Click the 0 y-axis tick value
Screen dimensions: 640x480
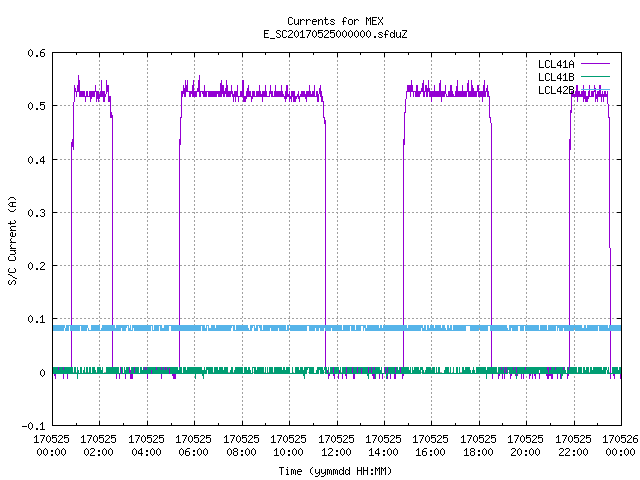pyautogui.click(x=42, y=373)
